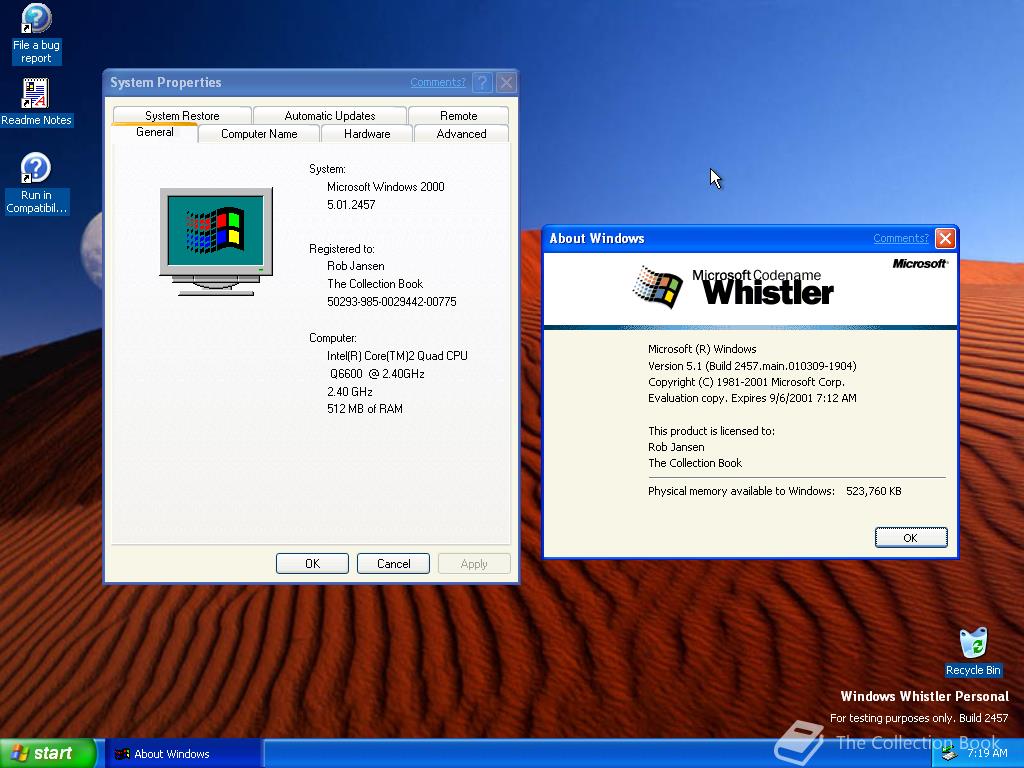This screenshot has width=1024, height=768.
Task: Open the Readme Notes desktop icon
Action: [x=36, y=92]
